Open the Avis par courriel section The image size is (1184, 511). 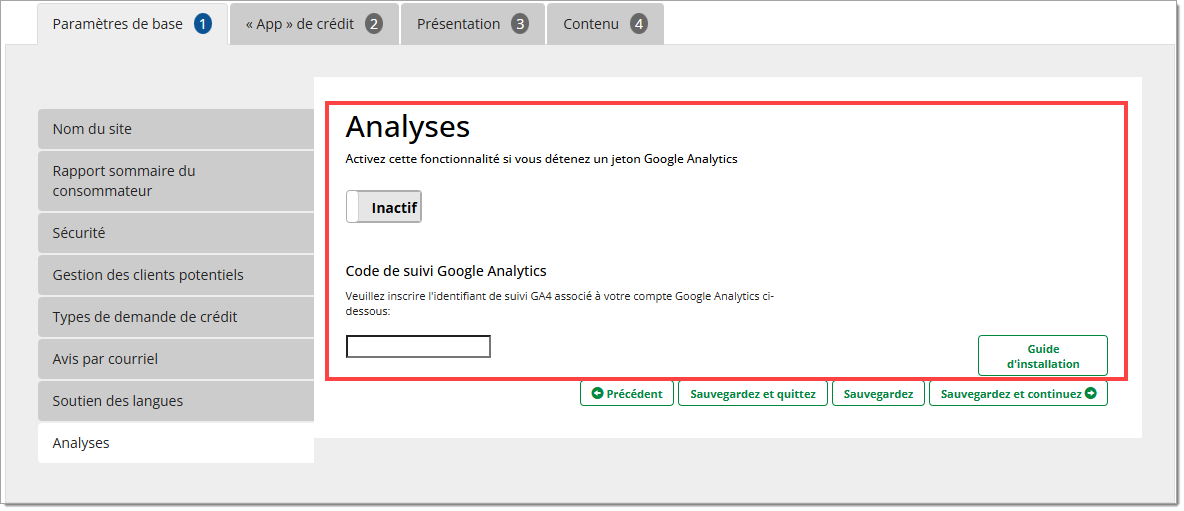176,359
